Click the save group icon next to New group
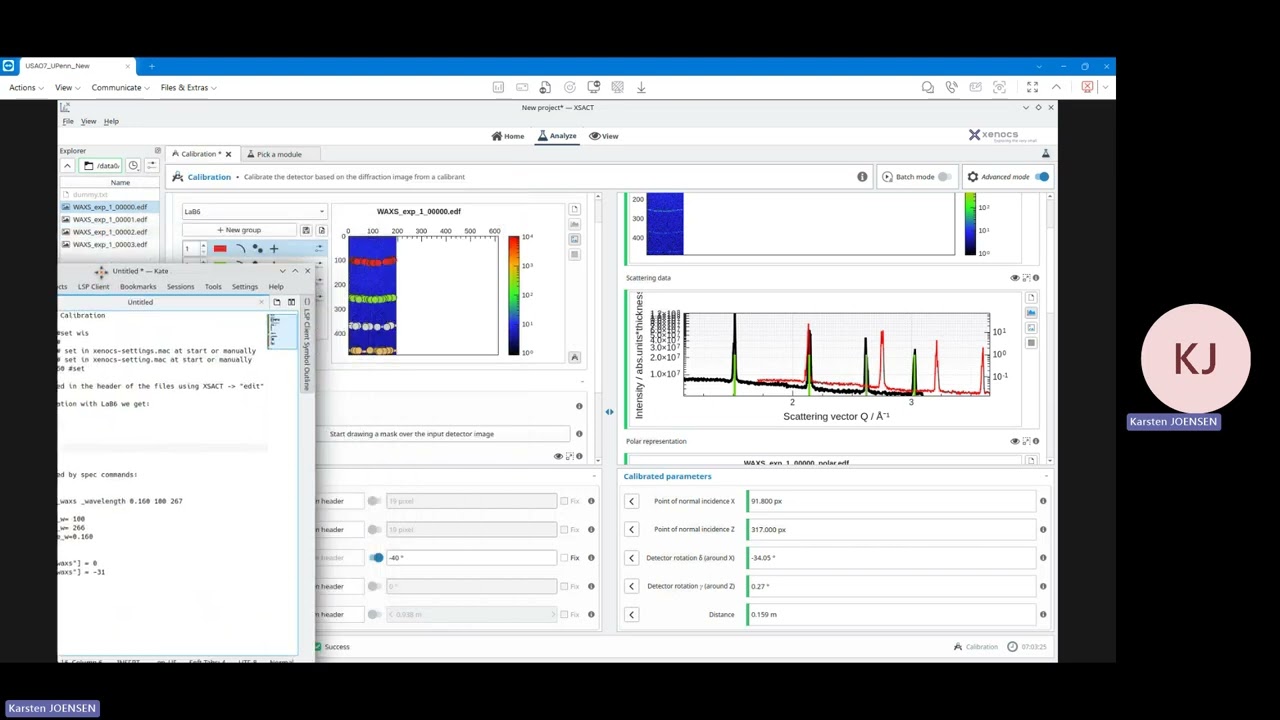 tap(307, 230)
